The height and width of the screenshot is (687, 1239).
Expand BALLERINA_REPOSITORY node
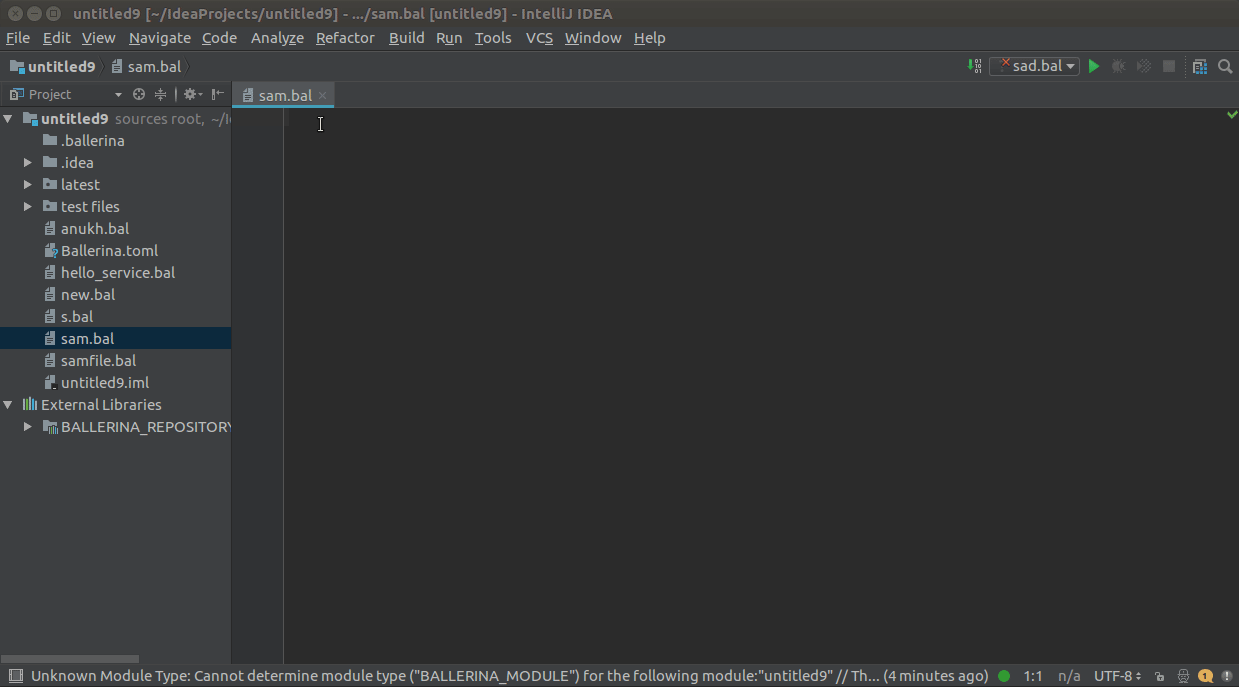[28, 426]
